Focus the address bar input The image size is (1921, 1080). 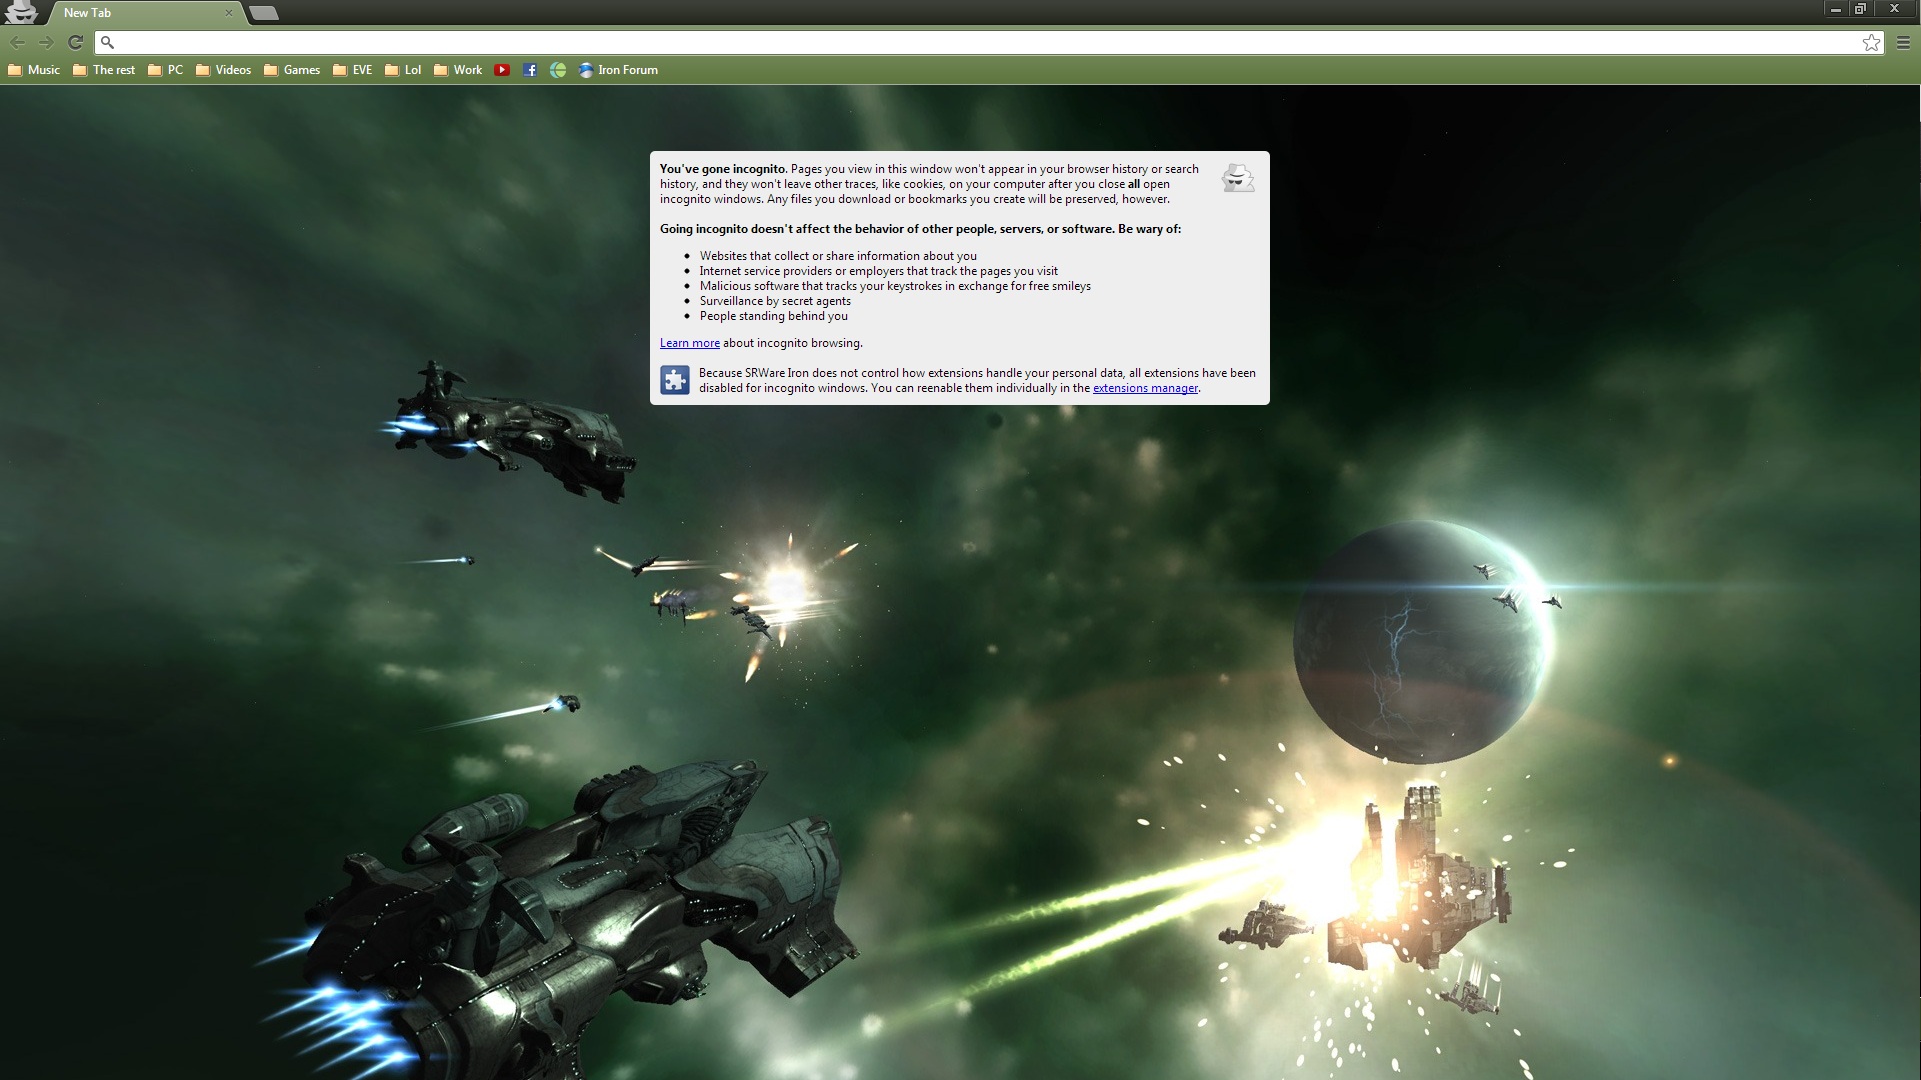[980, 42]
